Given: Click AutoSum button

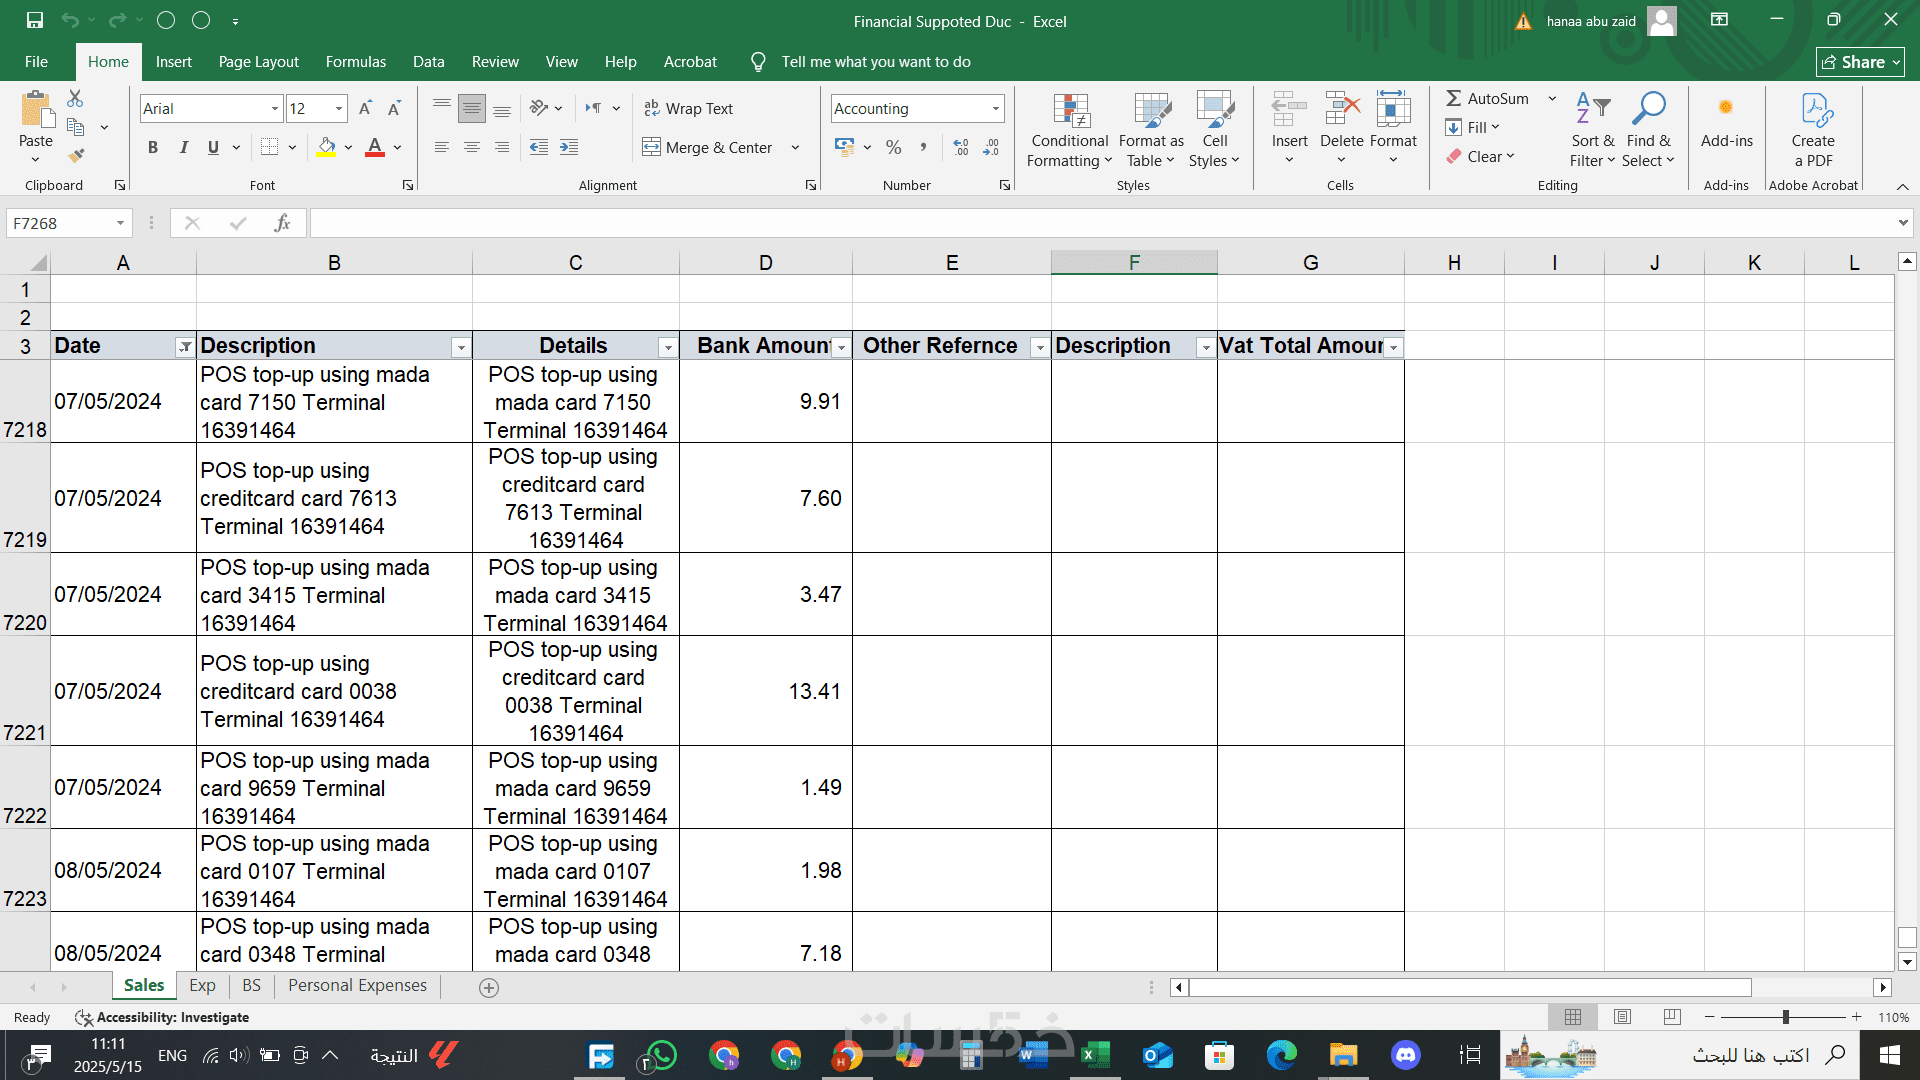Looking at the screenshot, I should (x=1487, y=98).
